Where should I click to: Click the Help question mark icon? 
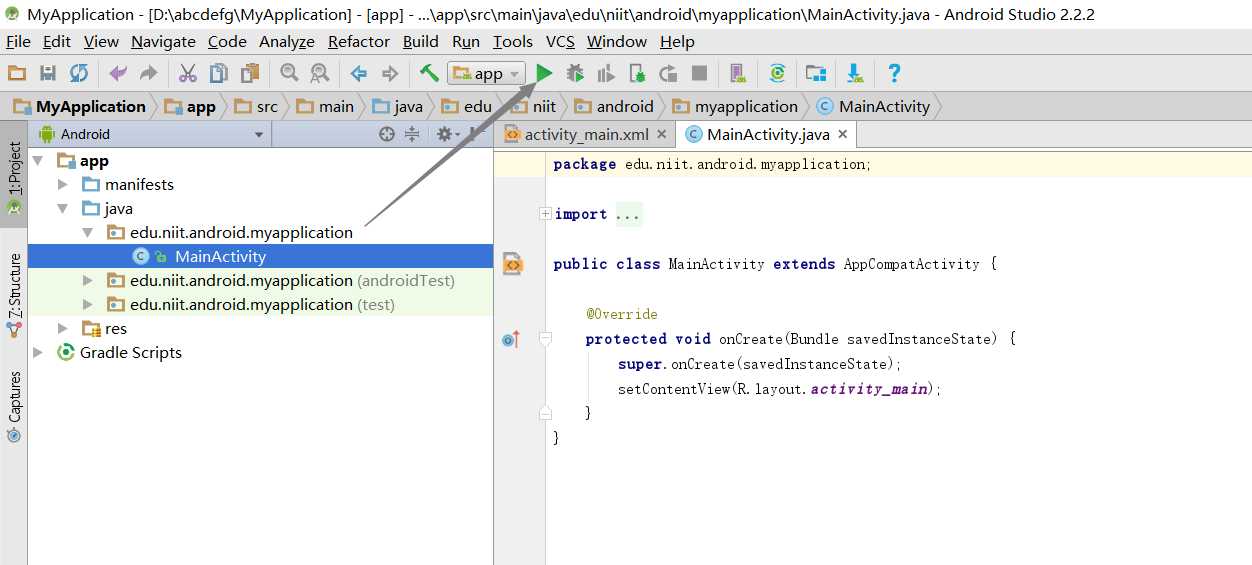894,73
